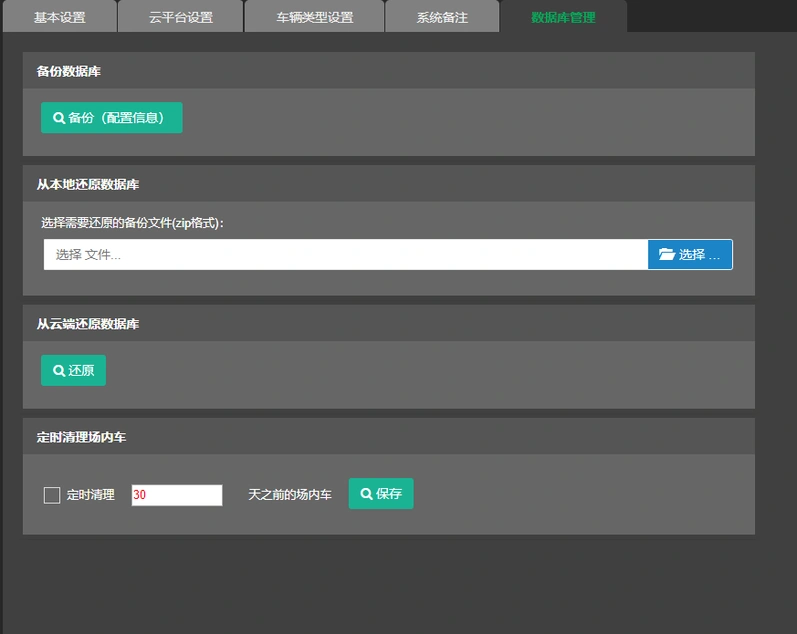Click the 备份（配置信息）button
797x634 pixels.
[112, 117]
